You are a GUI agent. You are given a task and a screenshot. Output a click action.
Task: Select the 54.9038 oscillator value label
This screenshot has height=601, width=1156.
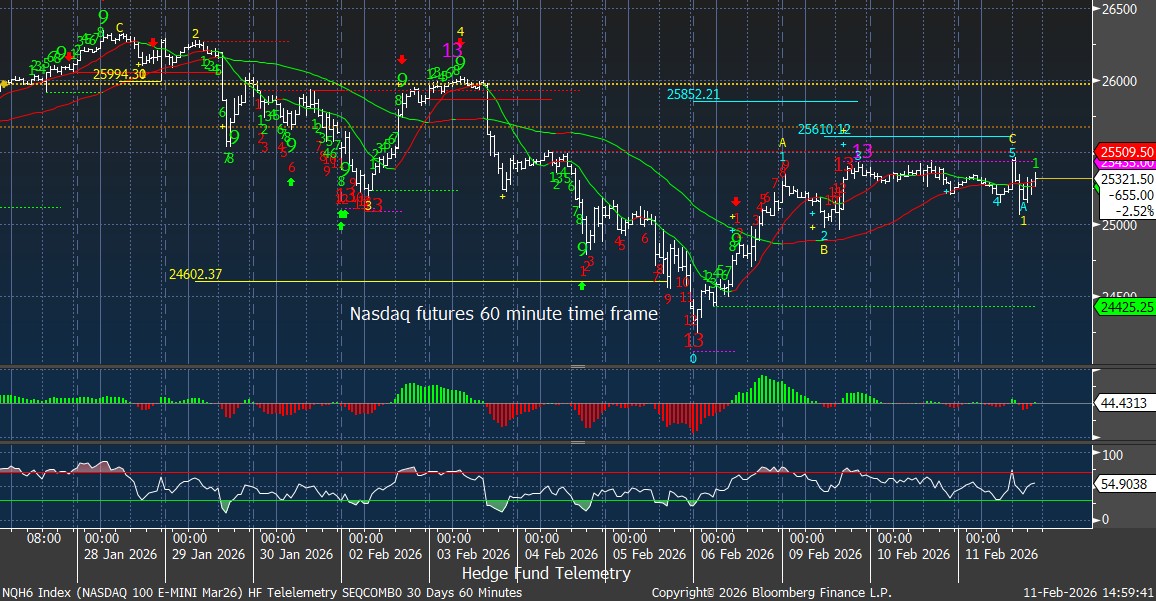point(1123,483)
